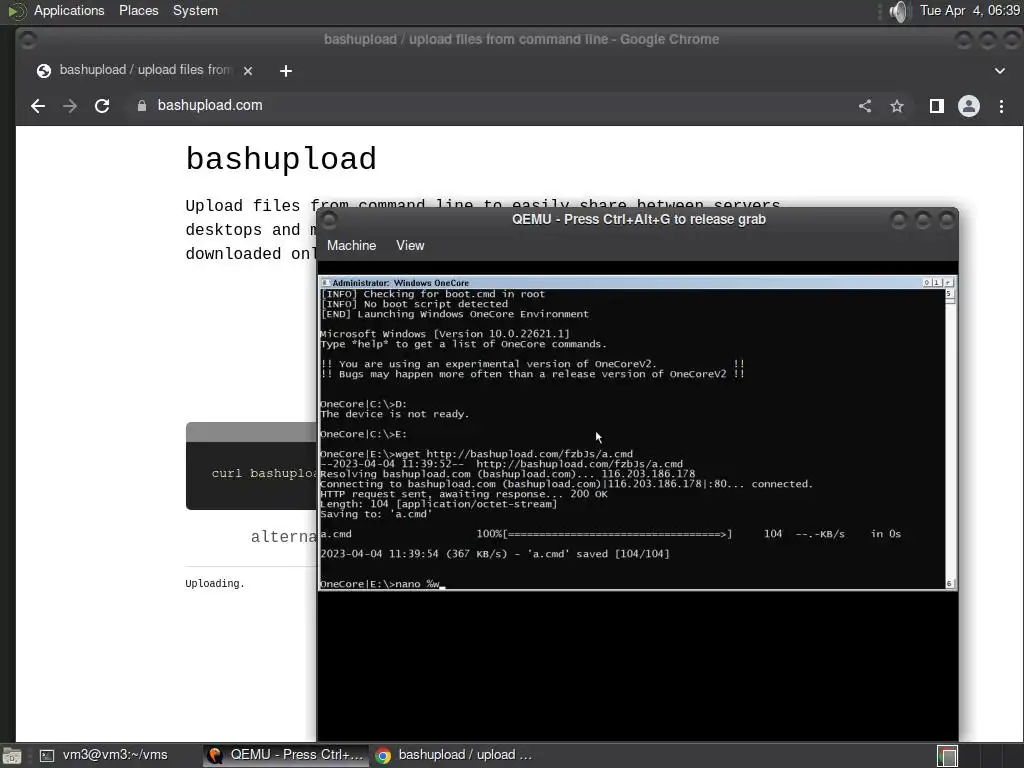
Task: Click the address bar showing bashupload.com
Action: click(x=490, y=106)
